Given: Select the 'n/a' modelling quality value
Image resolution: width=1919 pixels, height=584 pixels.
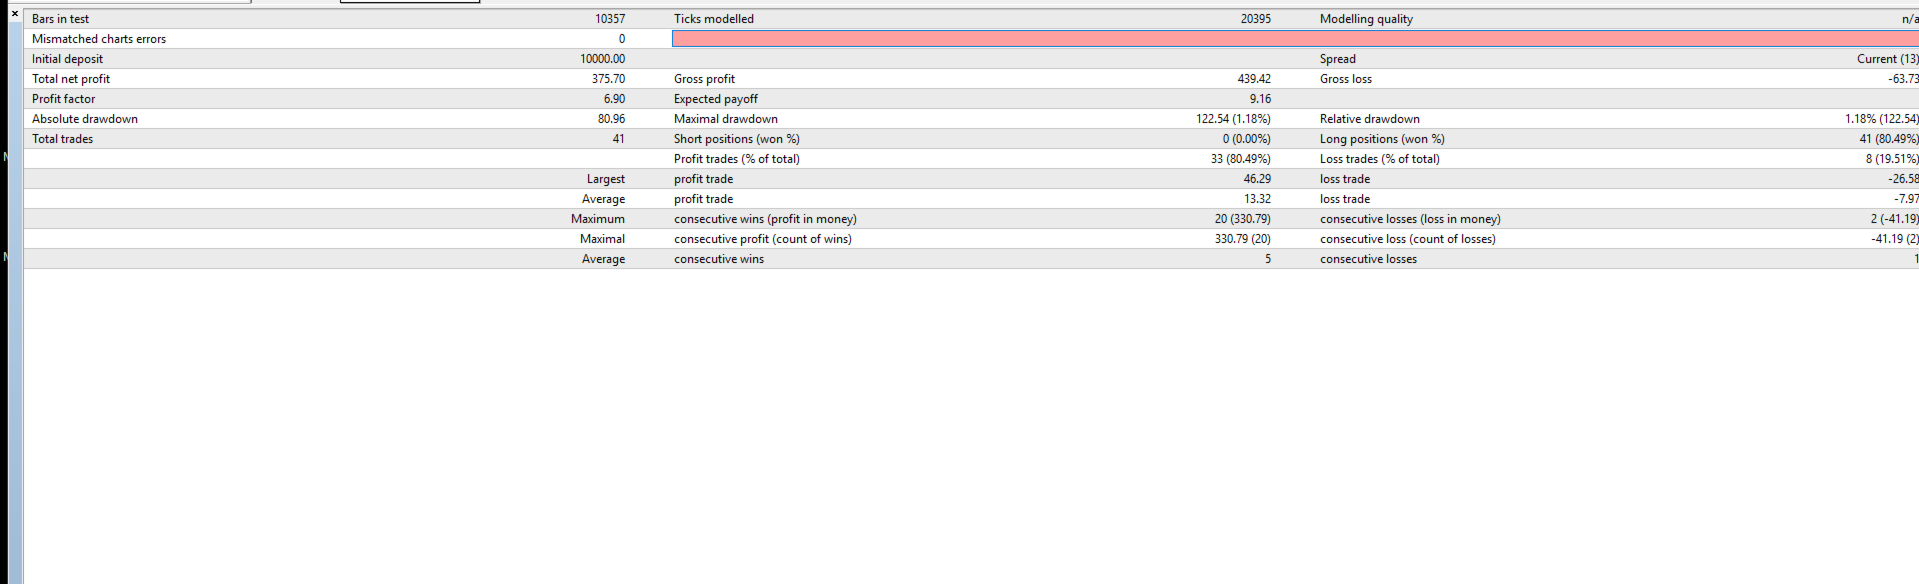Looking at the screenshot, I should click(1910, 19).
